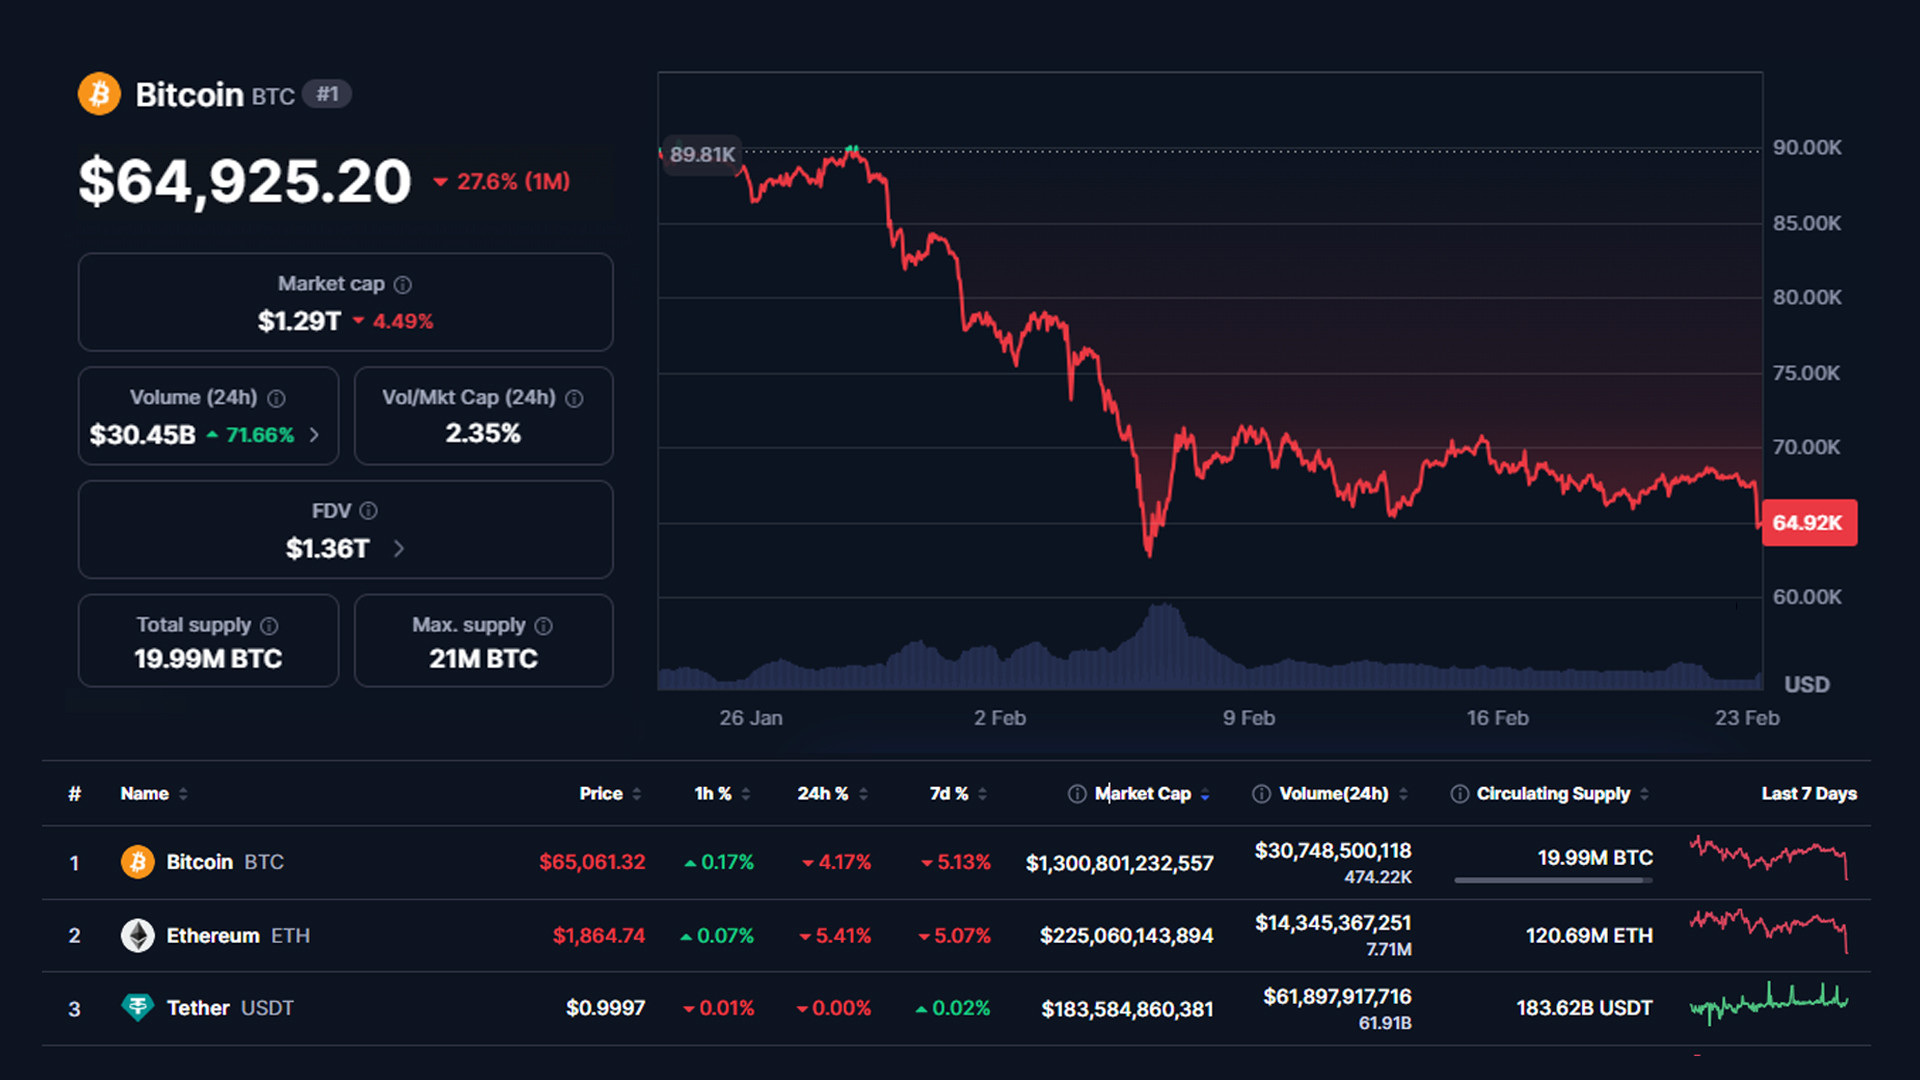Image resolution: width=1920 pixels, height=1080 pixels.
Task: Click the Total supply info icon
Action: point(269,626)
